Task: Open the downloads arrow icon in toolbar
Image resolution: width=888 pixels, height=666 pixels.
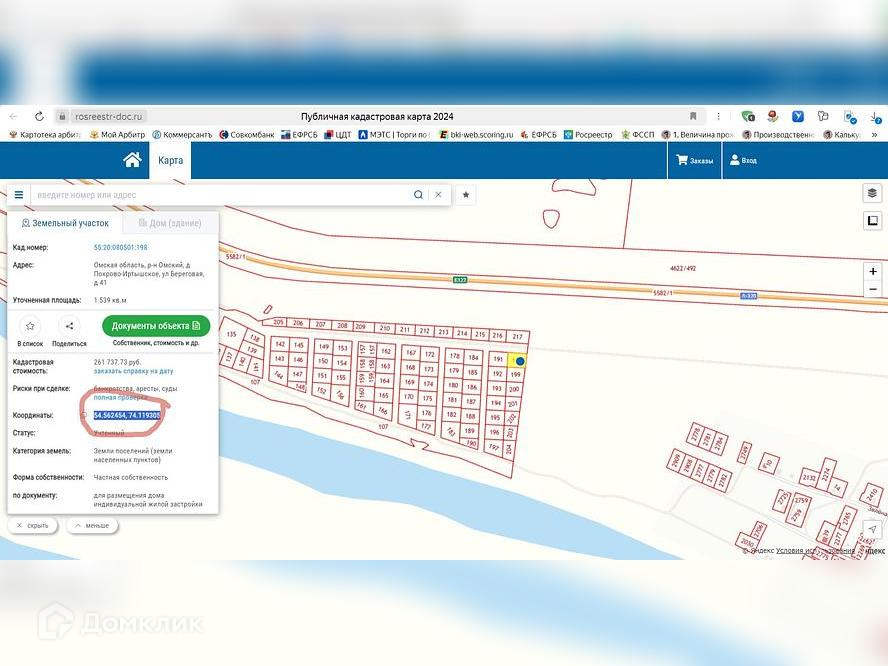Action: tap(875, 117)
